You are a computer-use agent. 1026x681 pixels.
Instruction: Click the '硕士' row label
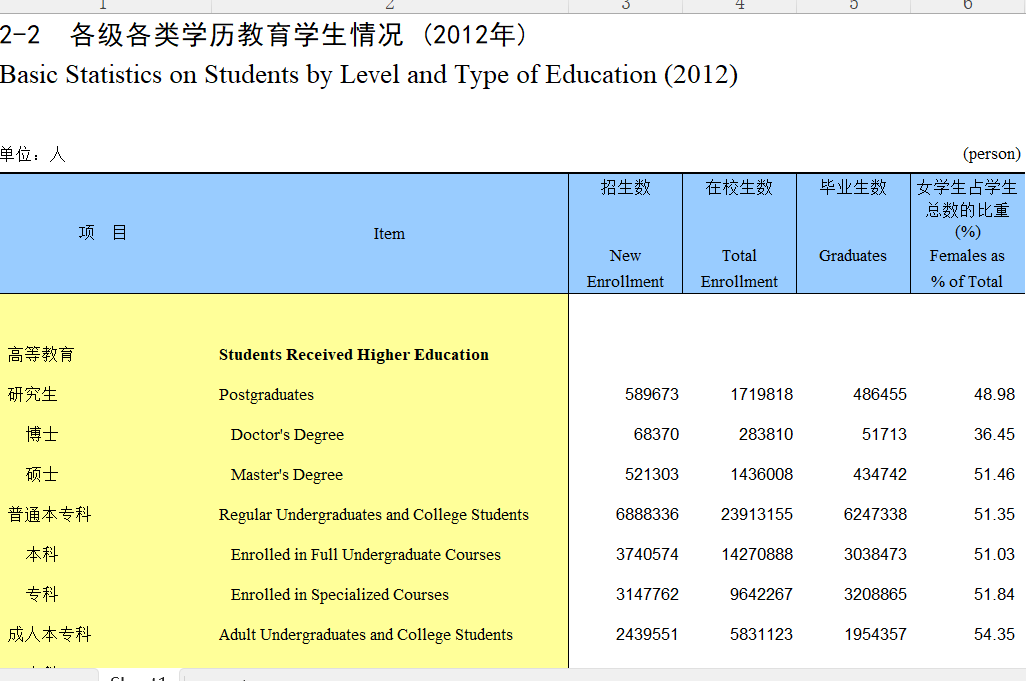(x=42, y=474)
